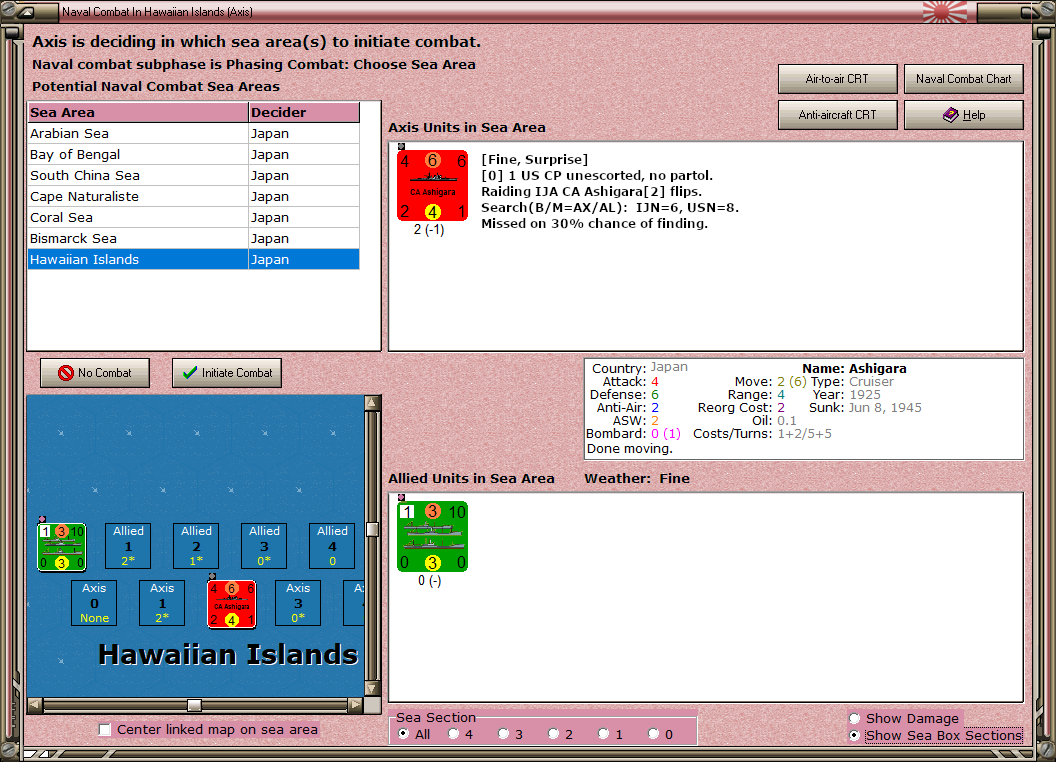Image resolution: width=1056 pixels, height=762 pixels.
Task: Click the Allied 2 sea box section
Action: click(196, 546)
